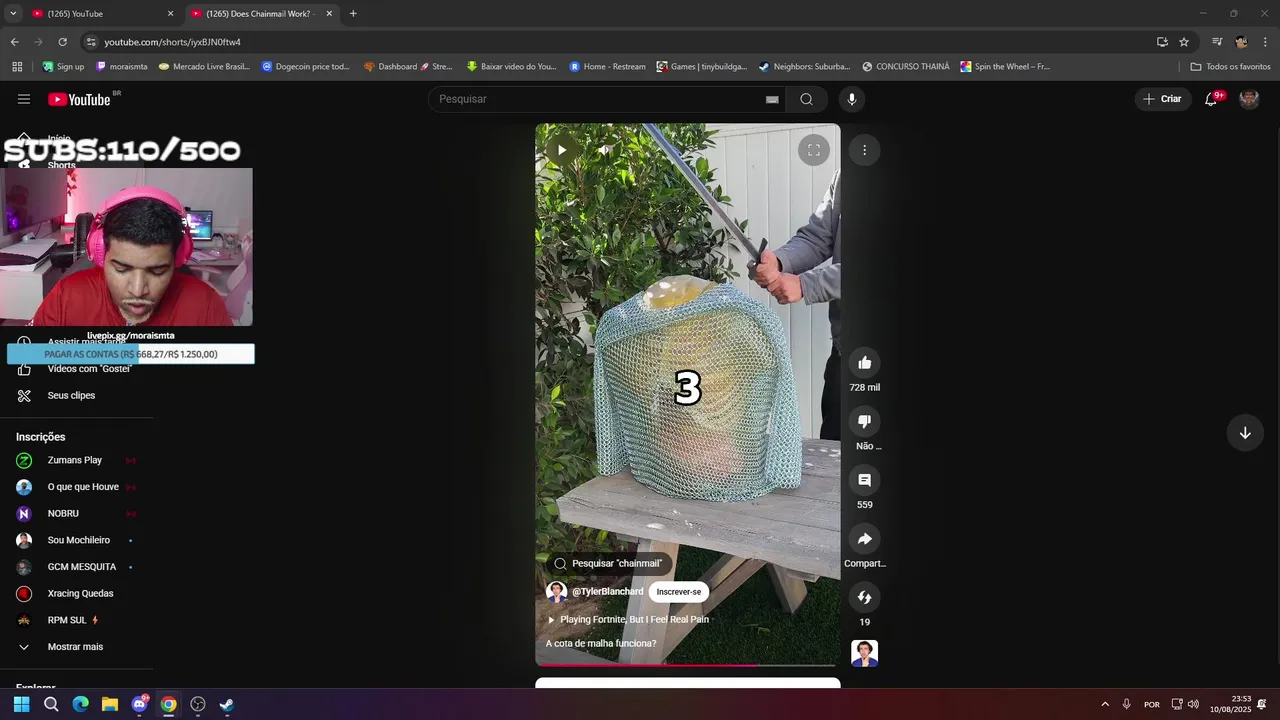Open the Mercado Livre Brasil bookmark
Viewport: 1280px width, 720px height.
pyautogui.click(x=203, y=67)
